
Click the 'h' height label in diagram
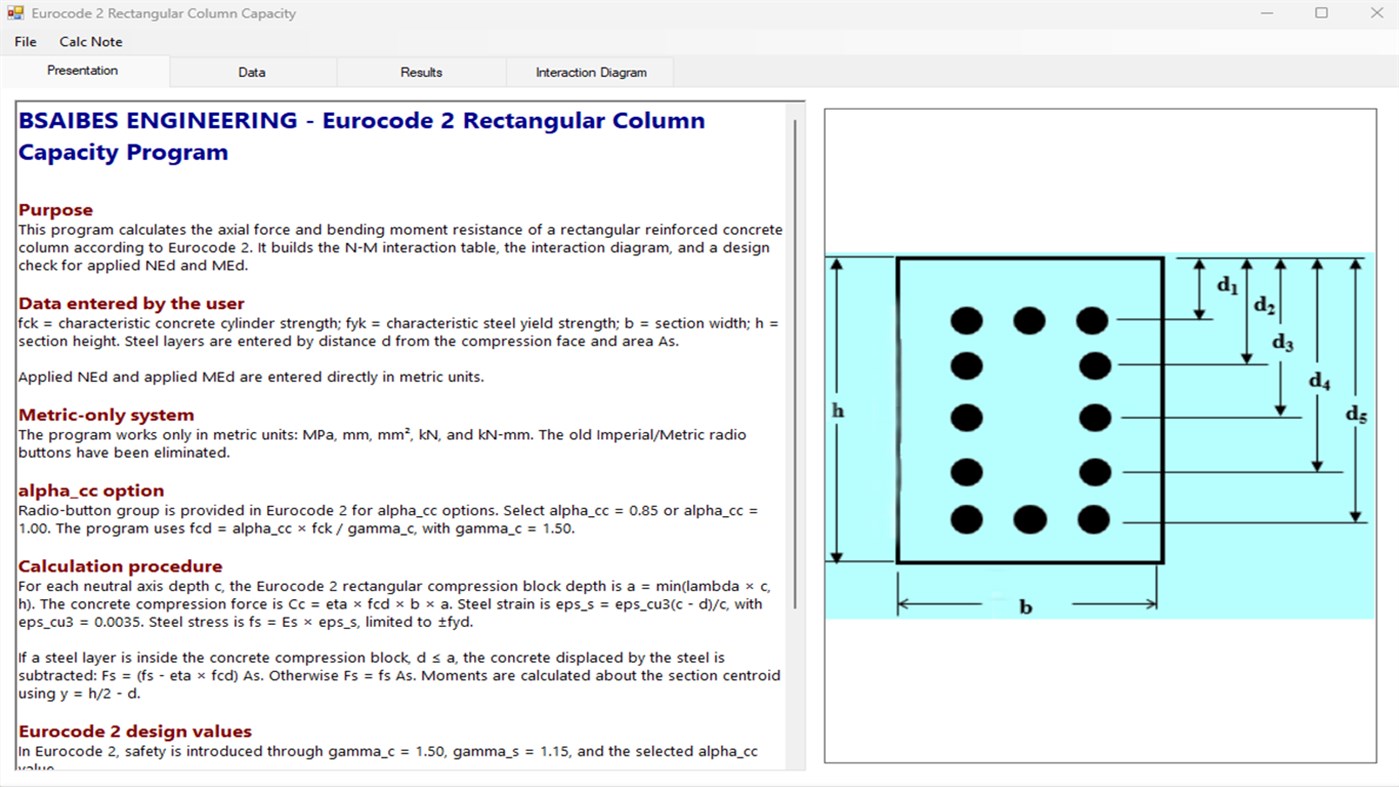[838, 410]
